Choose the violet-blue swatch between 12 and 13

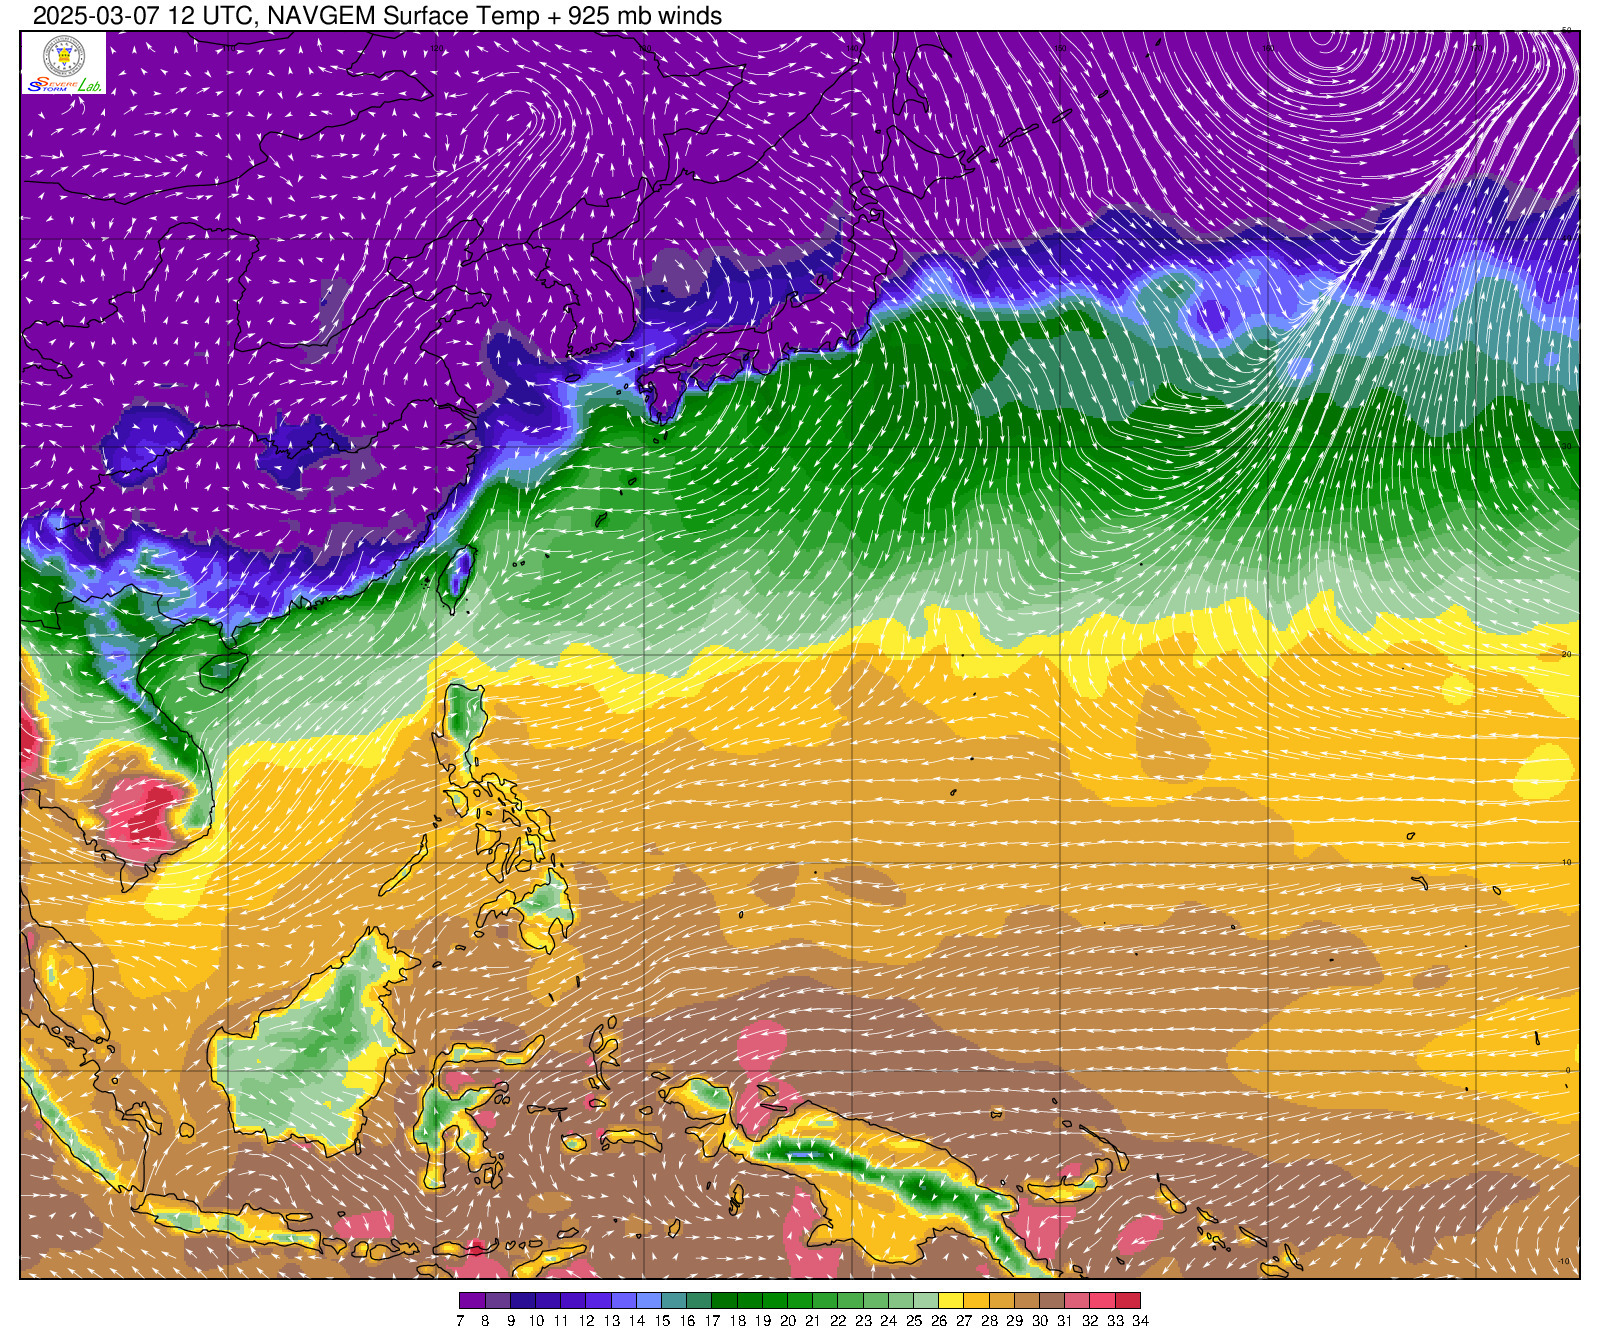tap(598, 1300)
